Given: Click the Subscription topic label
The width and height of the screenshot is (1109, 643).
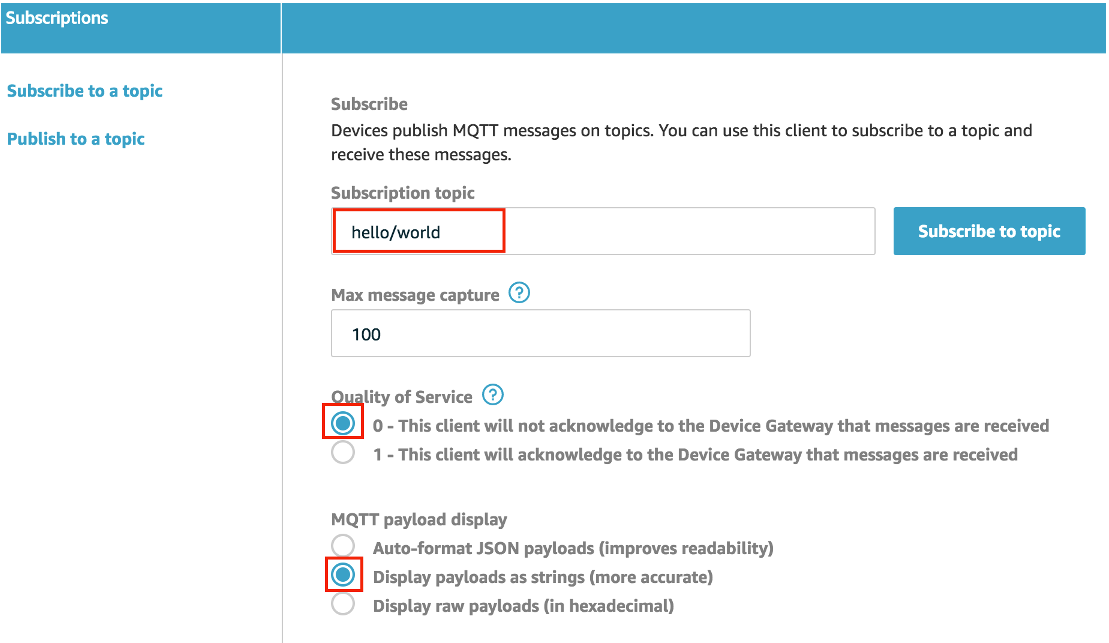Looking at the screenshot, I should [x=402, y=193].
